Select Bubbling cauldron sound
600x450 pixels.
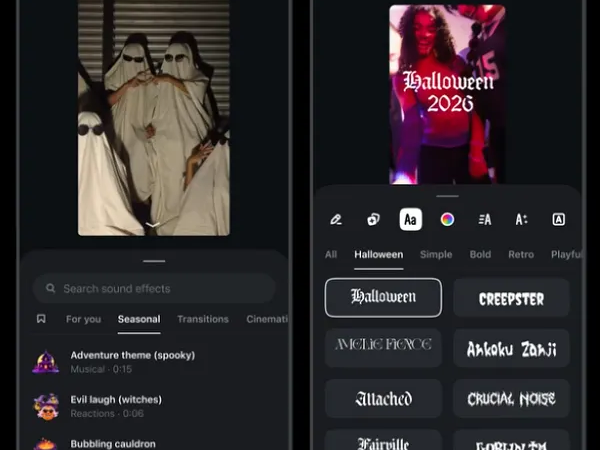(154, 444)
